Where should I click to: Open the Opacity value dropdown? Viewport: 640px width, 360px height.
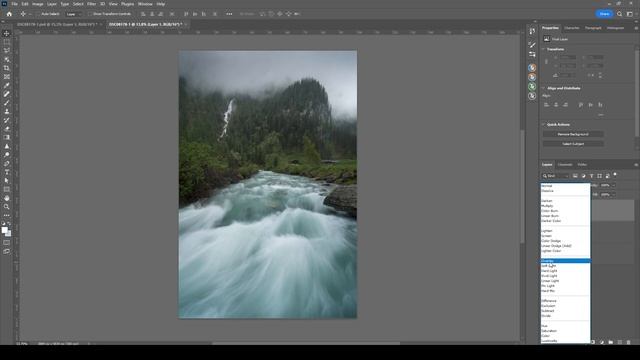click(x=613, y=185)
